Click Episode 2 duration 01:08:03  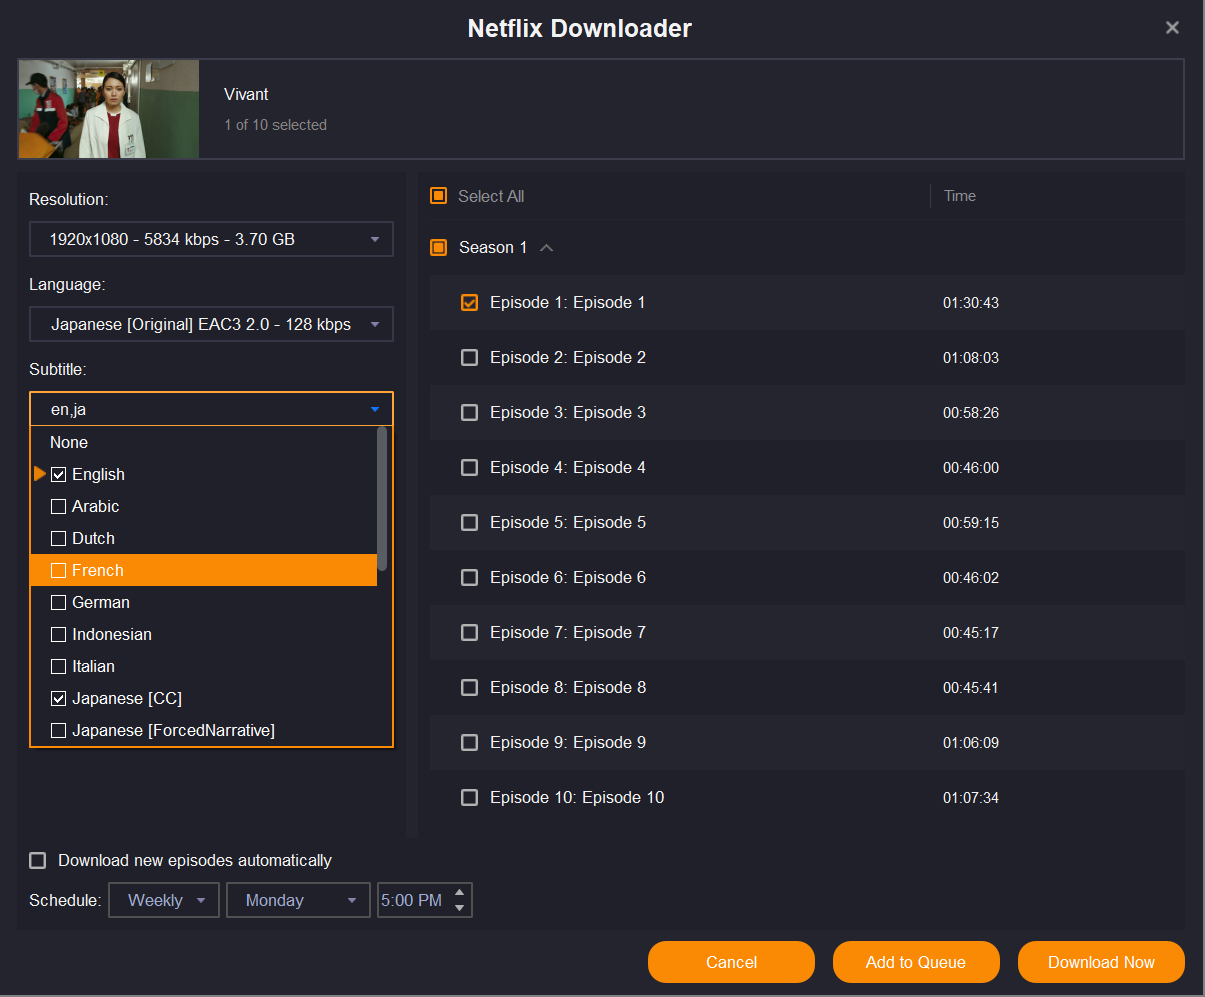(x=970, y=357)
